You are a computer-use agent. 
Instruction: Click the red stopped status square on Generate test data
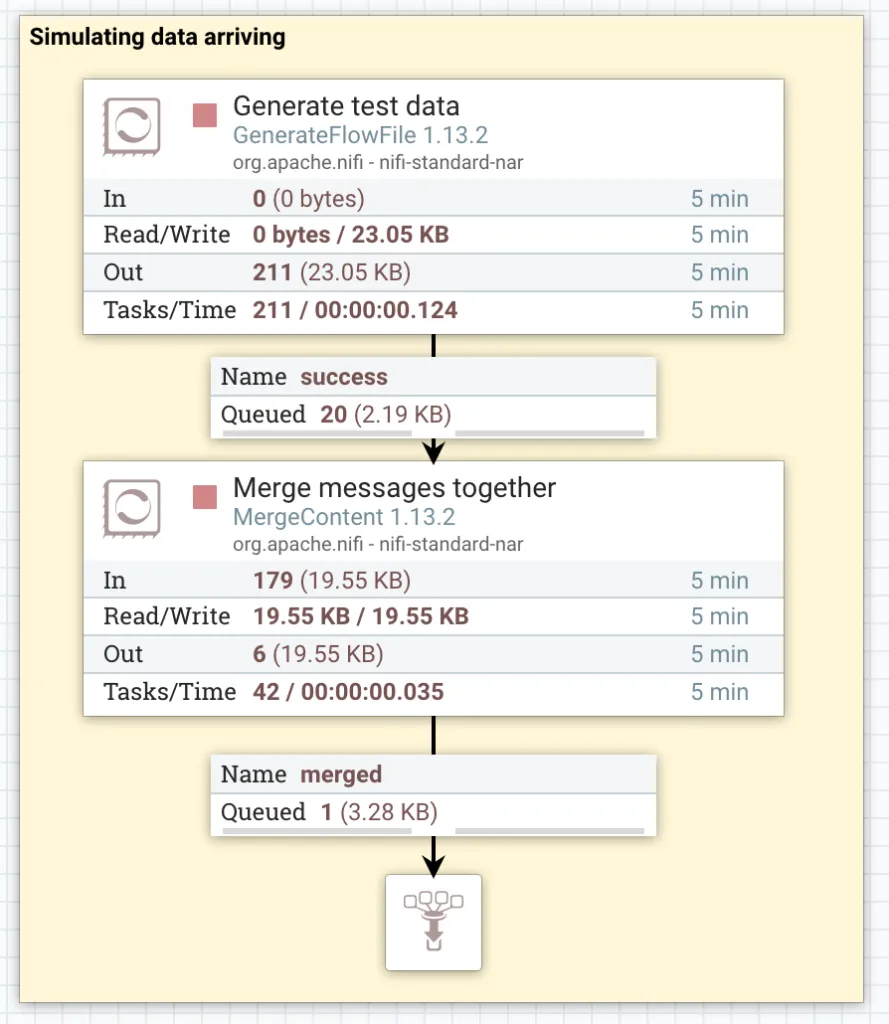coord(205,115)
